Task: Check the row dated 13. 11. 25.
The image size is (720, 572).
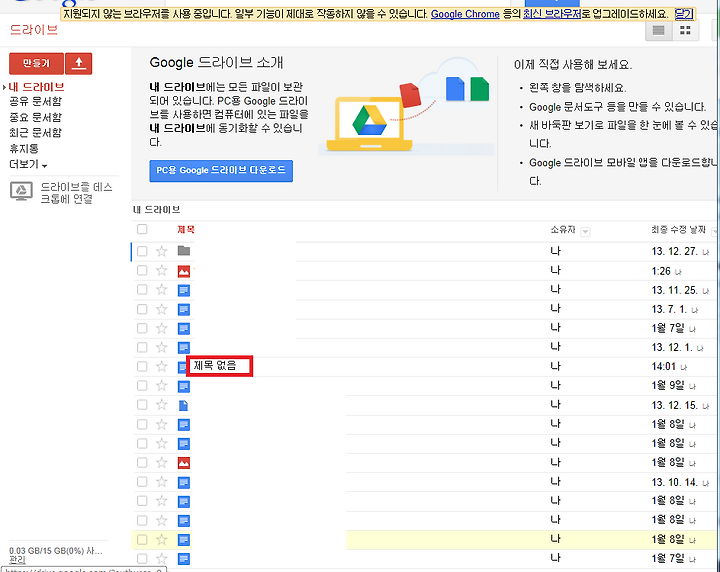Action: [142, 290]
